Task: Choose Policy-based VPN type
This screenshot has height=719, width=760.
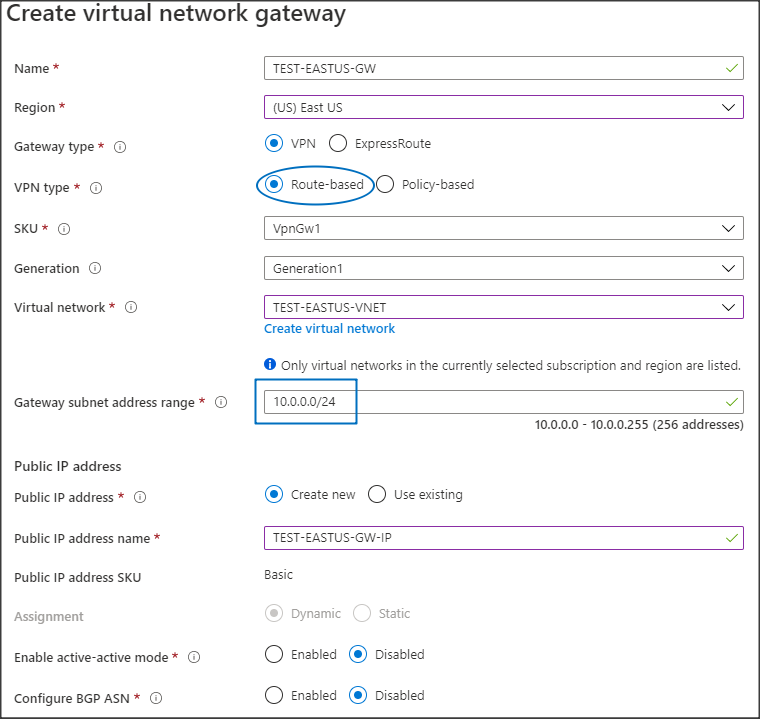Action: click(385, 185)
